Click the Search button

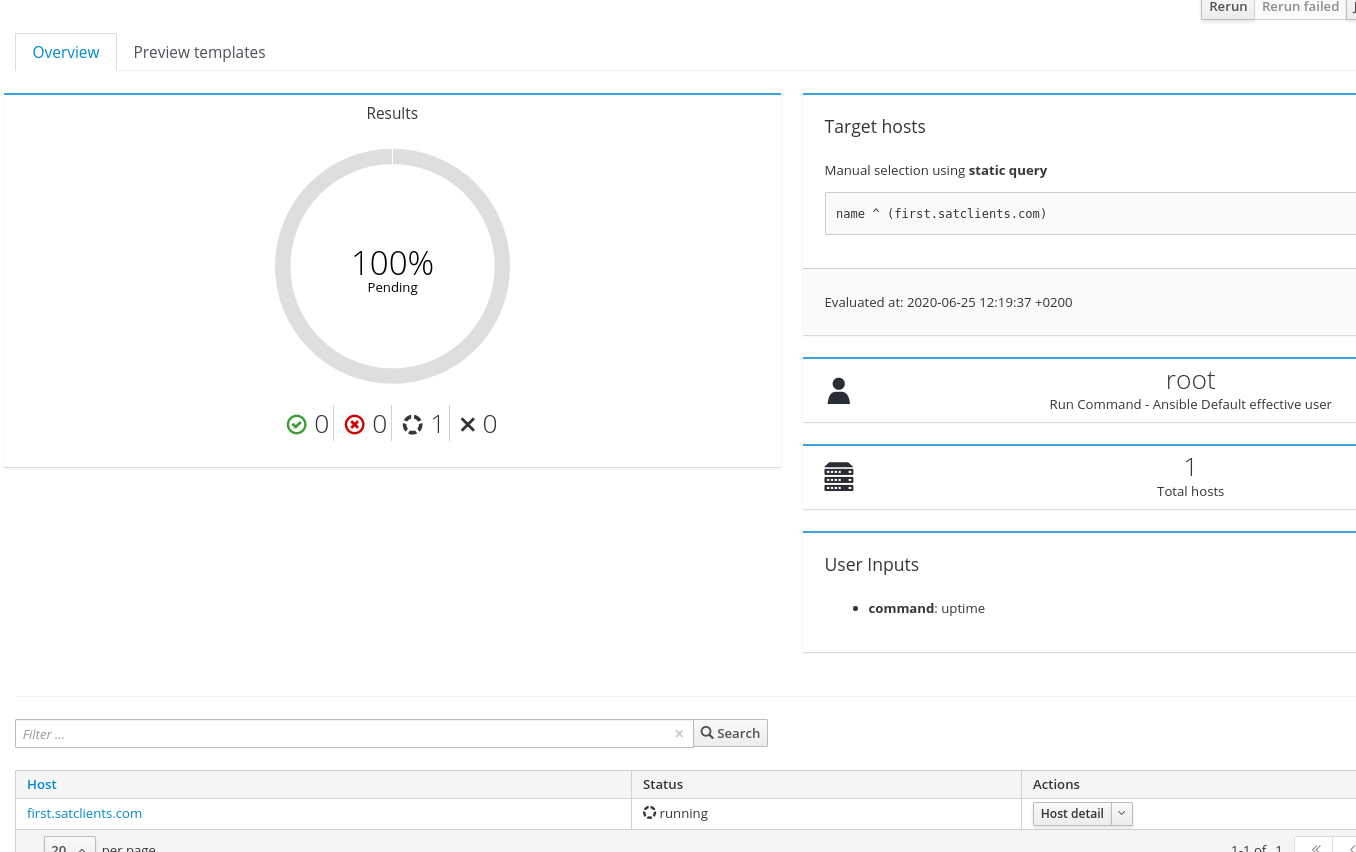click(x=730, y=733)
